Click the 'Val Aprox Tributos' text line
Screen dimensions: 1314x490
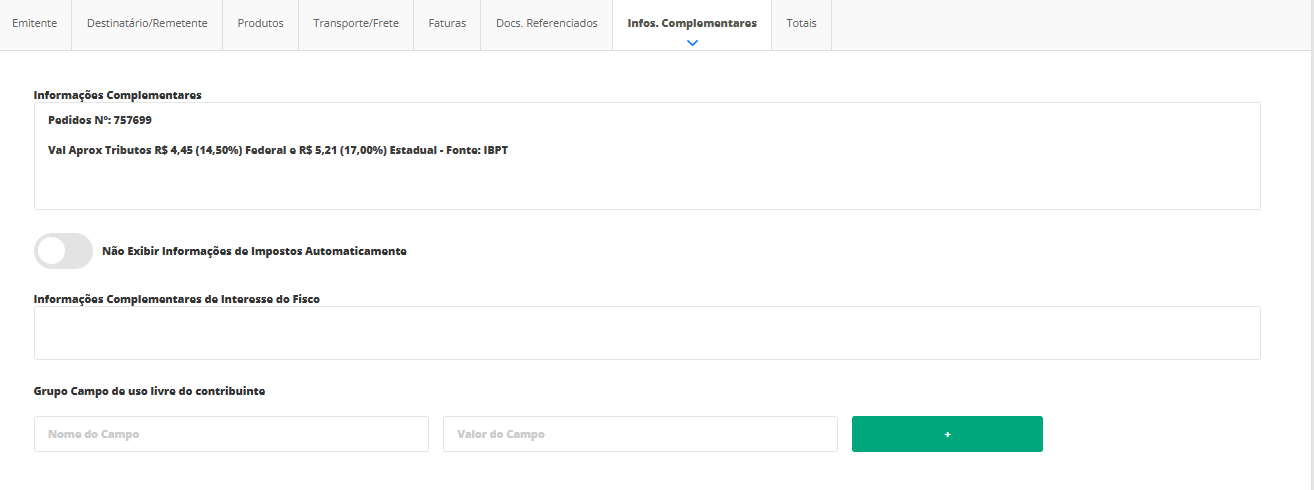(278, 150)
